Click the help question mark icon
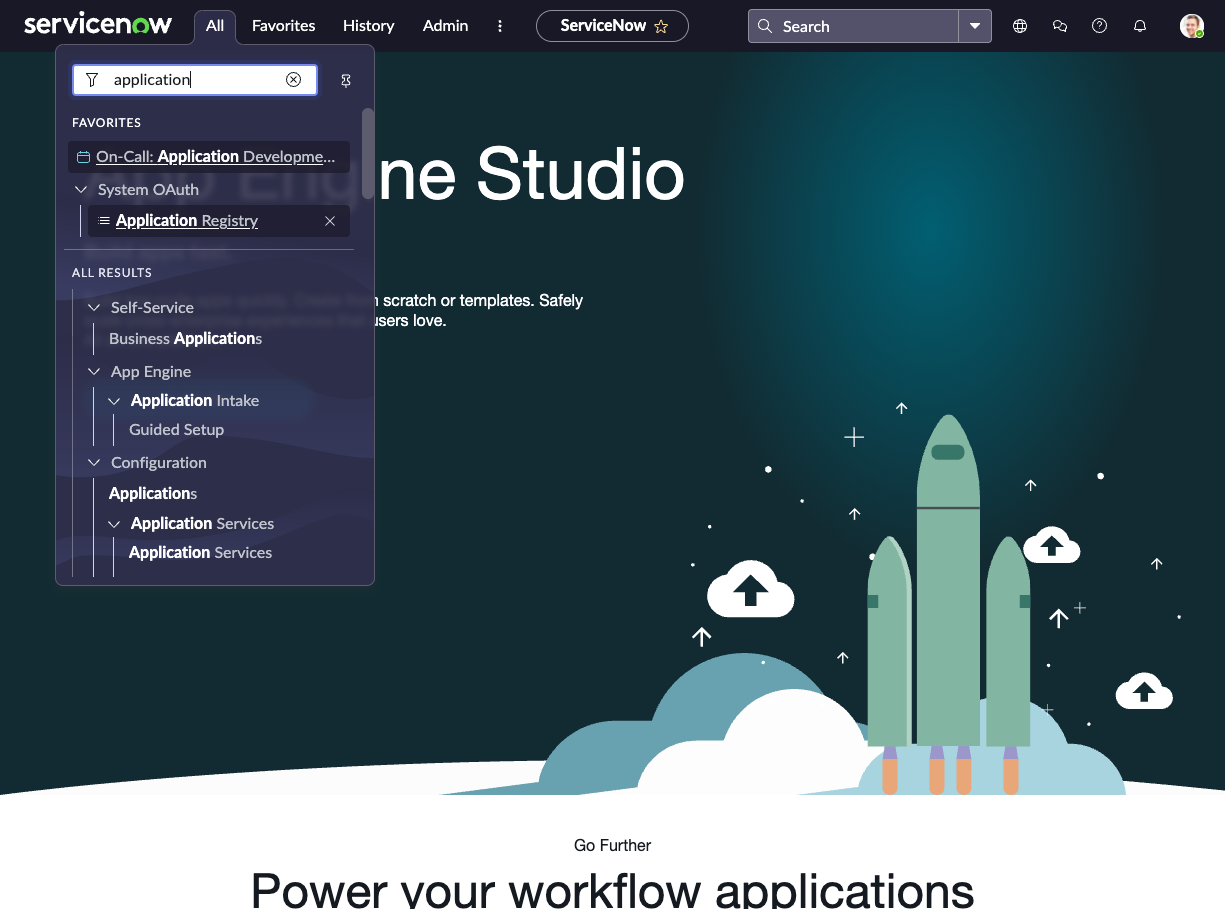 (1100, 26)
